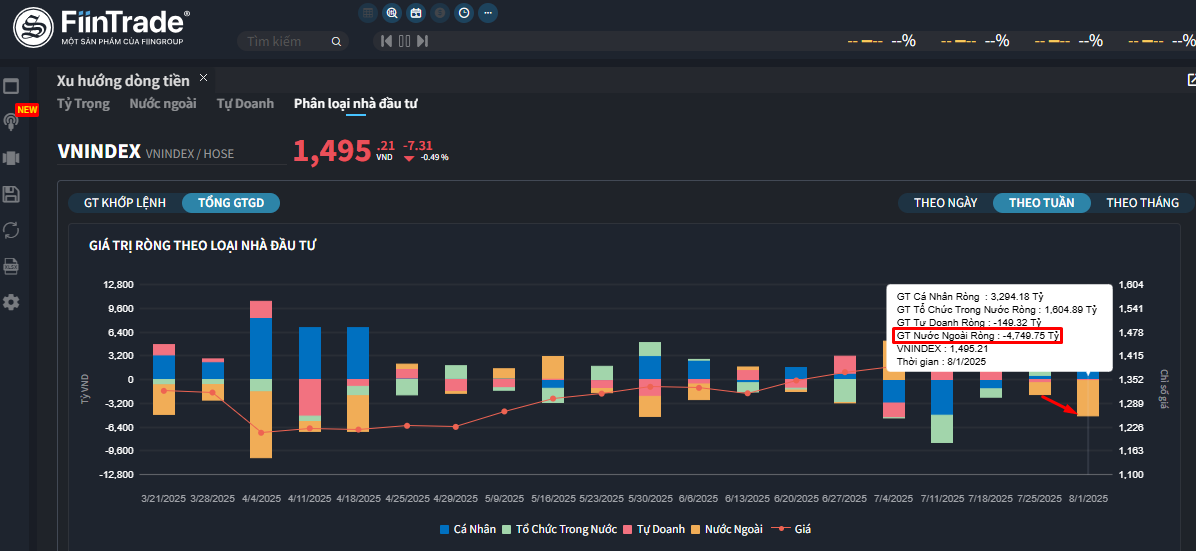This screenshot has width=1196, height=551.
Task: Open the carousel slides sidebar icon
Action: pos(11,158)
